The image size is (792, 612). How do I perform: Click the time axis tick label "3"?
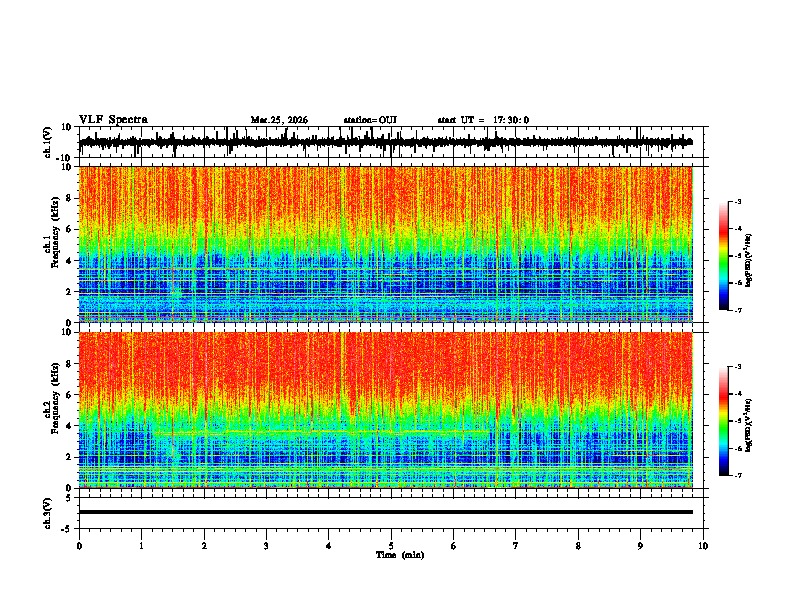pos(266,546)
